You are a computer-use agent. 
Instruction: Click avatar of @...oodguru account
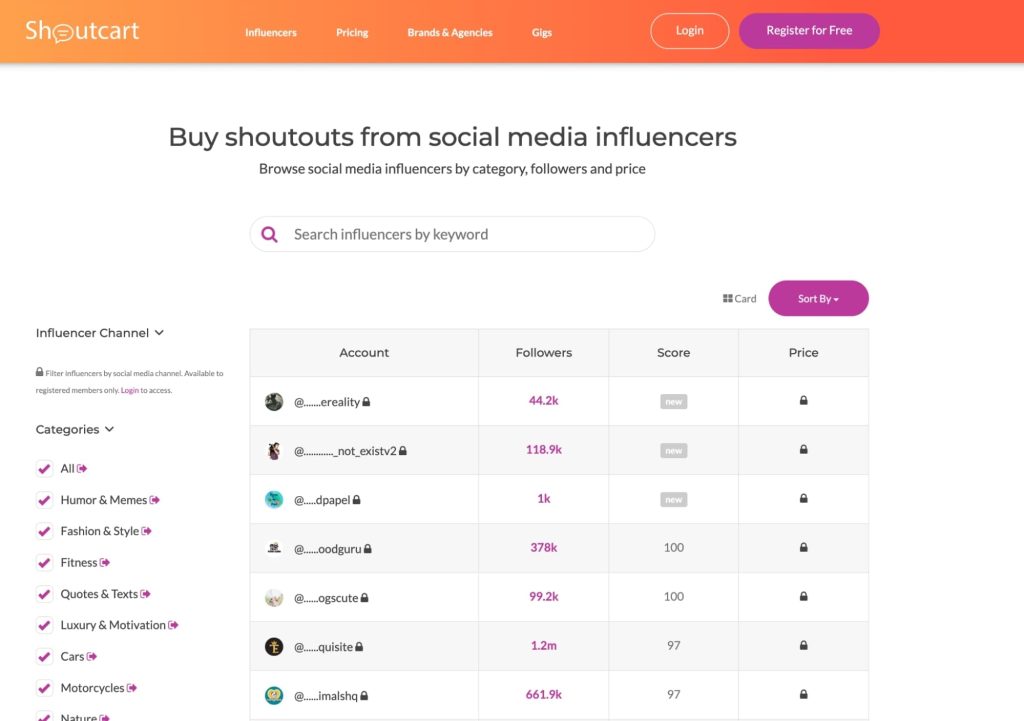point(274,548)
